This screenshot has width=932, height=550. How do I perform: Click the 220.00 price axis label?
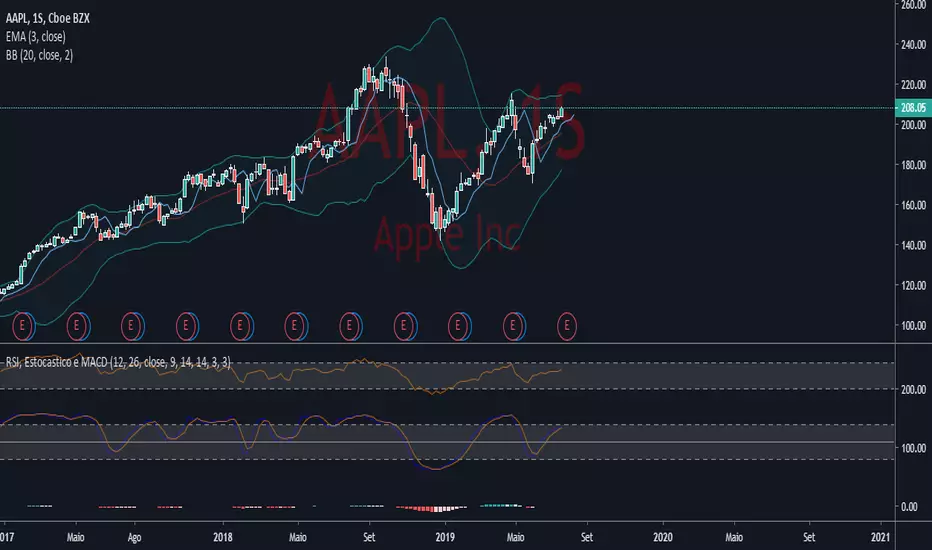(x=913, y=85)
